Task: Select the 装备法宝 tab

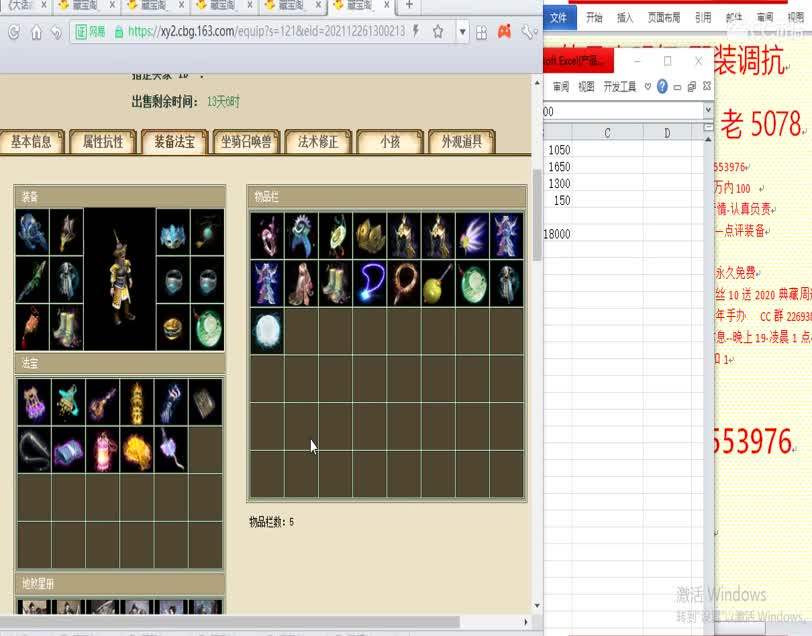Action: [175, 141]
